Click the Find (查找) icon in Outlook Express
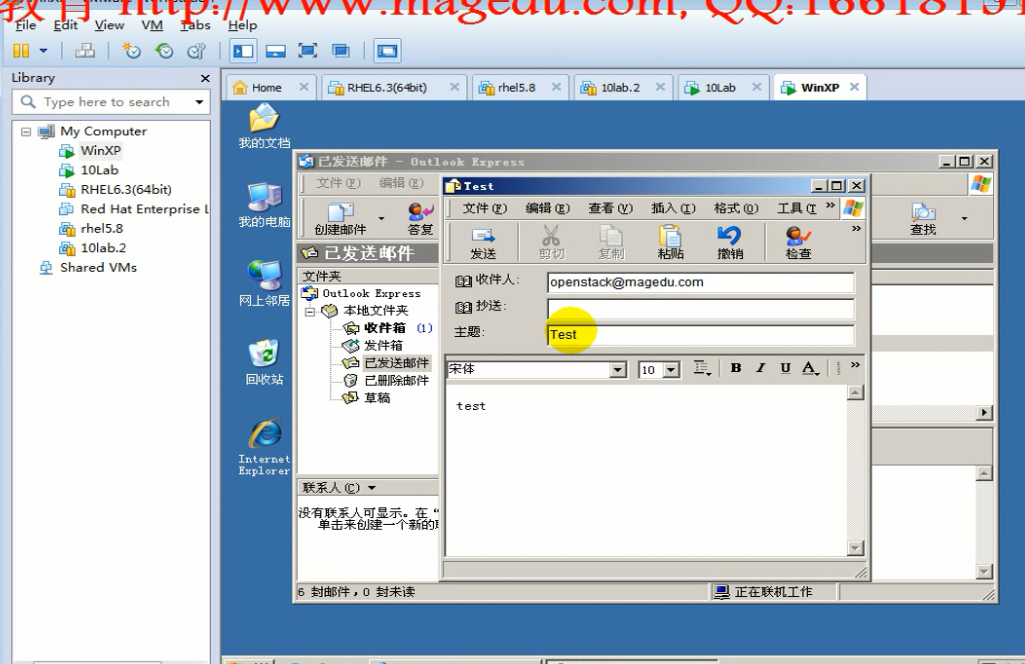 [923, 218]
